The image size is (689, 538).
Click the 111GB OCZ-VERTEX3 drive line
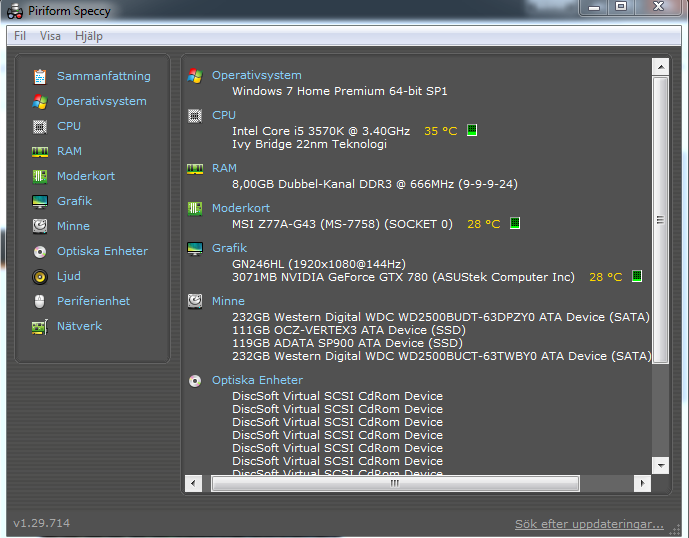(349, 330)
